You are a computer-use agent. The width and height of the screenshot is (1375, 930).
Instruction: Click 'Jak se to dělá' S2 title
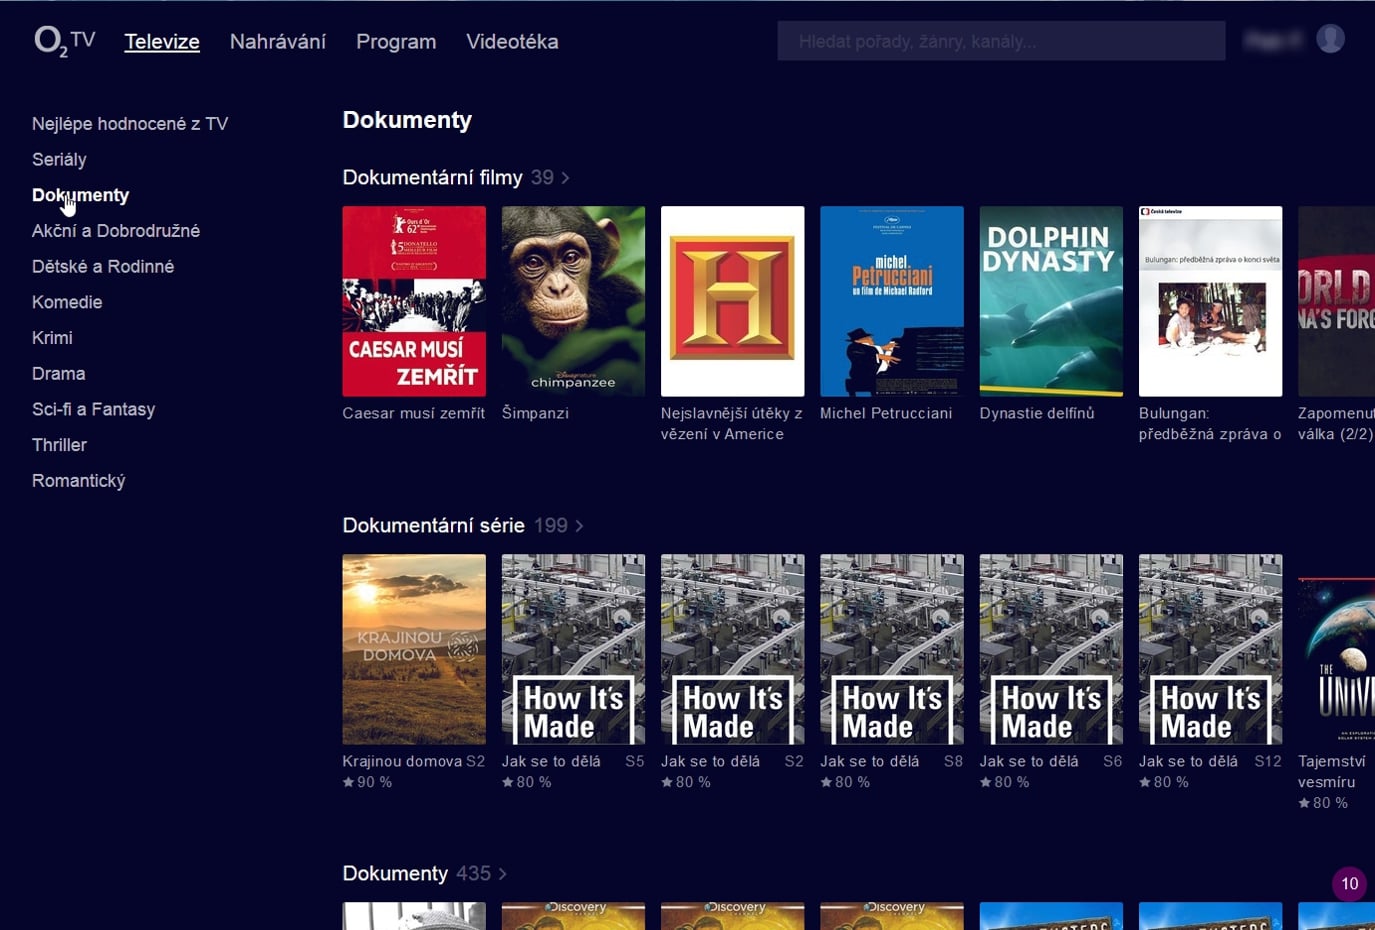[710, 761]
